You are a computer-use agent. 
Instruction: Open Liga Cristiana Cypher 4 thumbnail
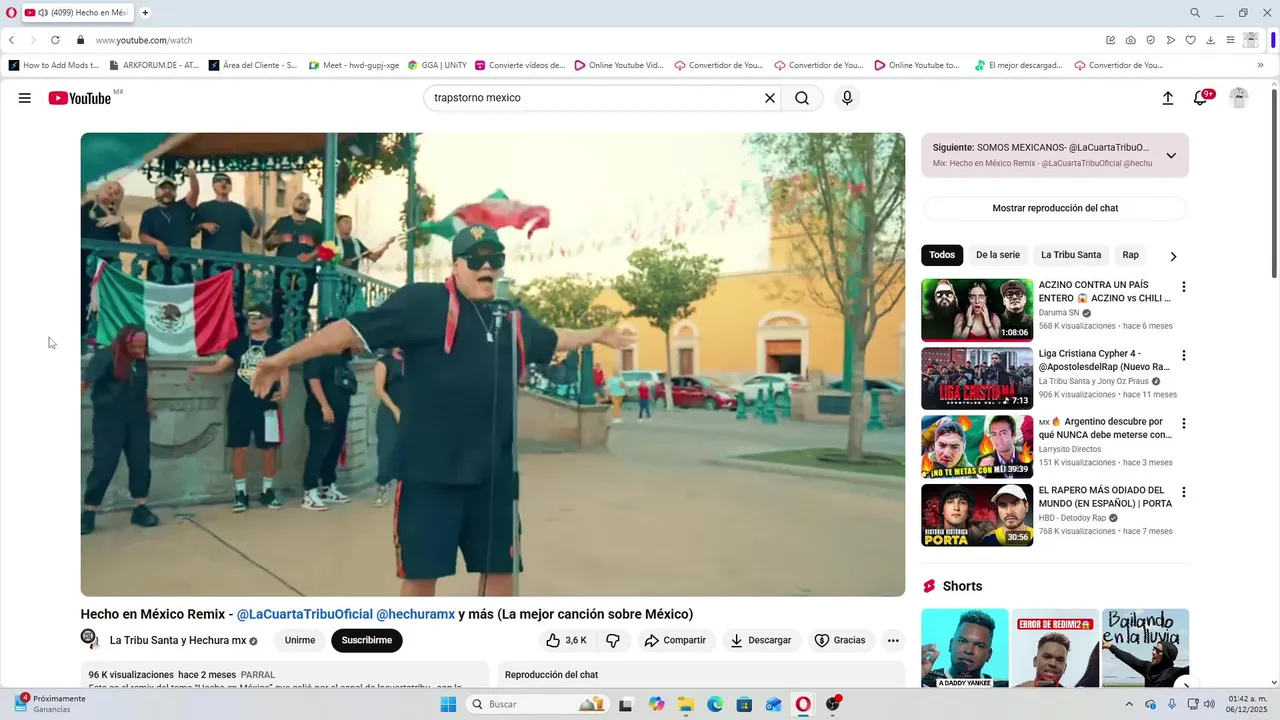pos(977,378)
